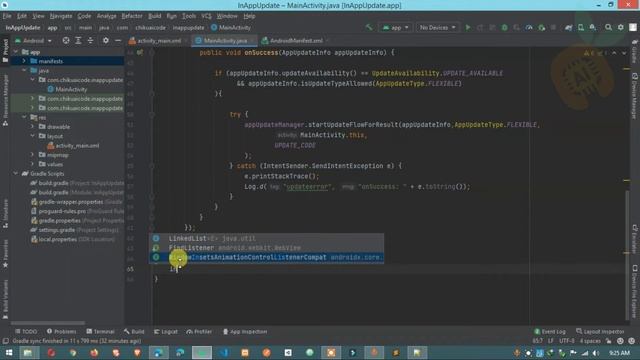Expand all nodes in project panel
Screen dimensions: 640x360
pyautogui.click(x=78, y=40)
